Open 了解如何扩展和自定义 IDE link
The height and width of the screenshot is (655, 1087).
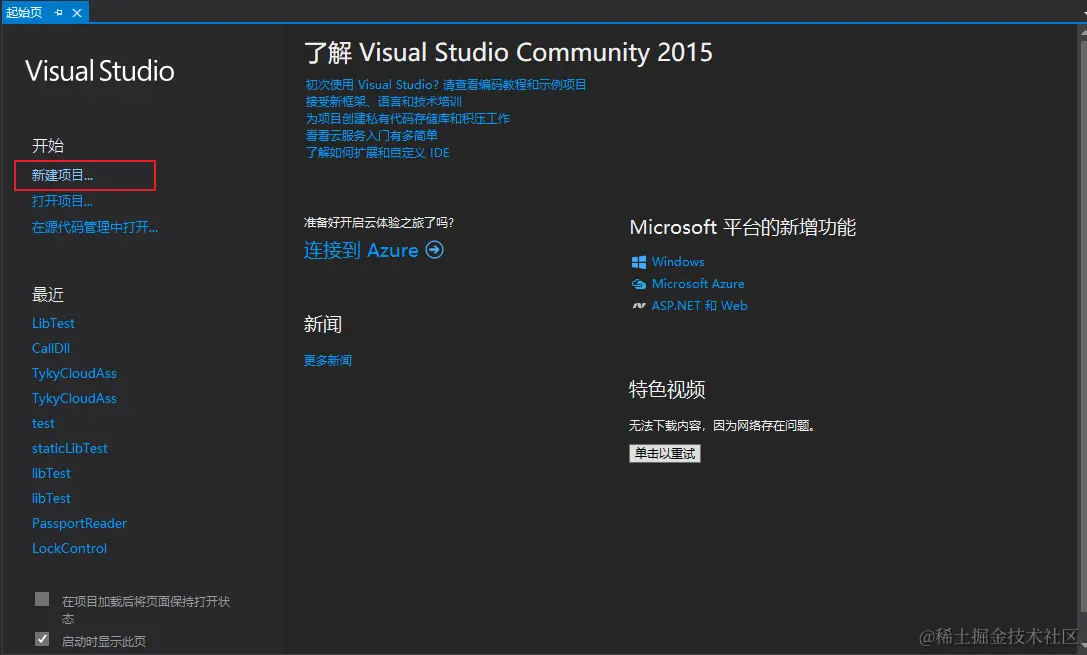(x=378, y=152)
